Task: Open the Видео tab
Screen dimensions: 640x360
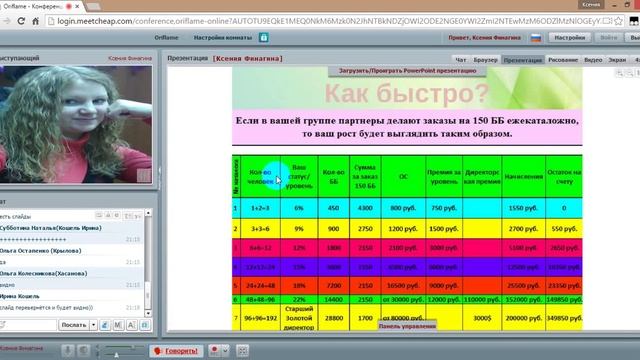Action: pos(593,60)
